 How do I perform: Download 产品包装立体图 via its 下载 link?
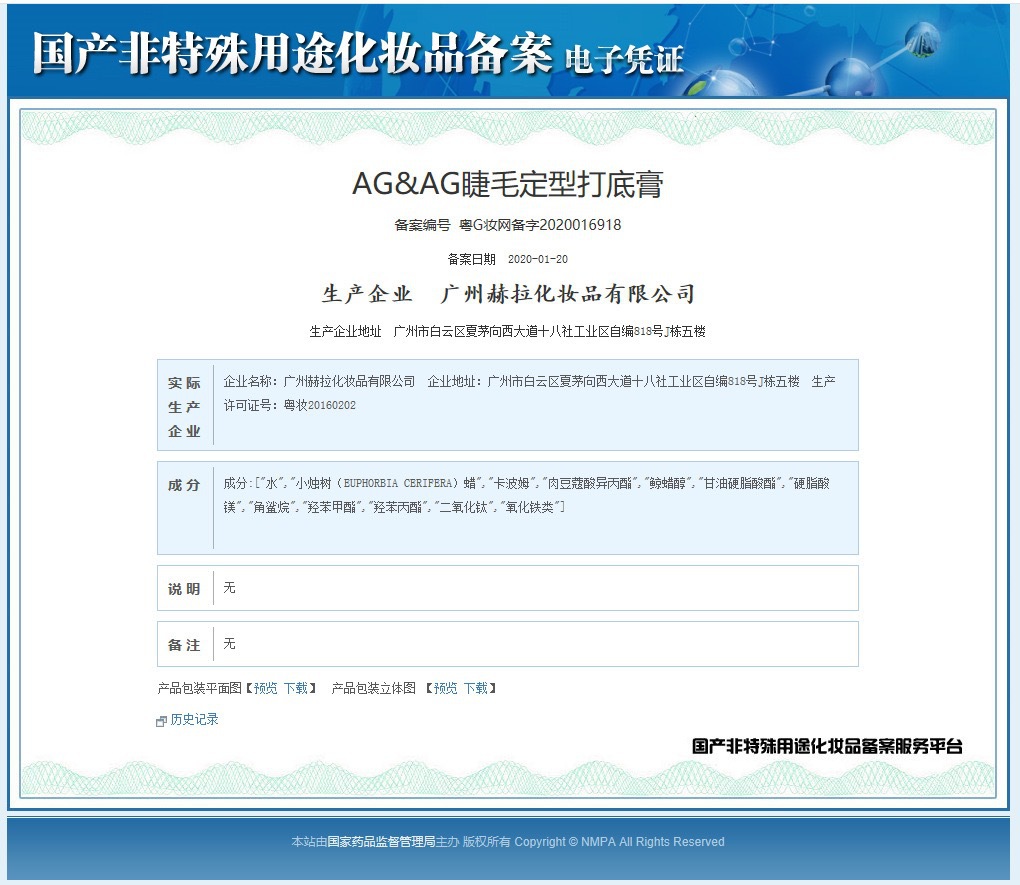pos(476,688)
